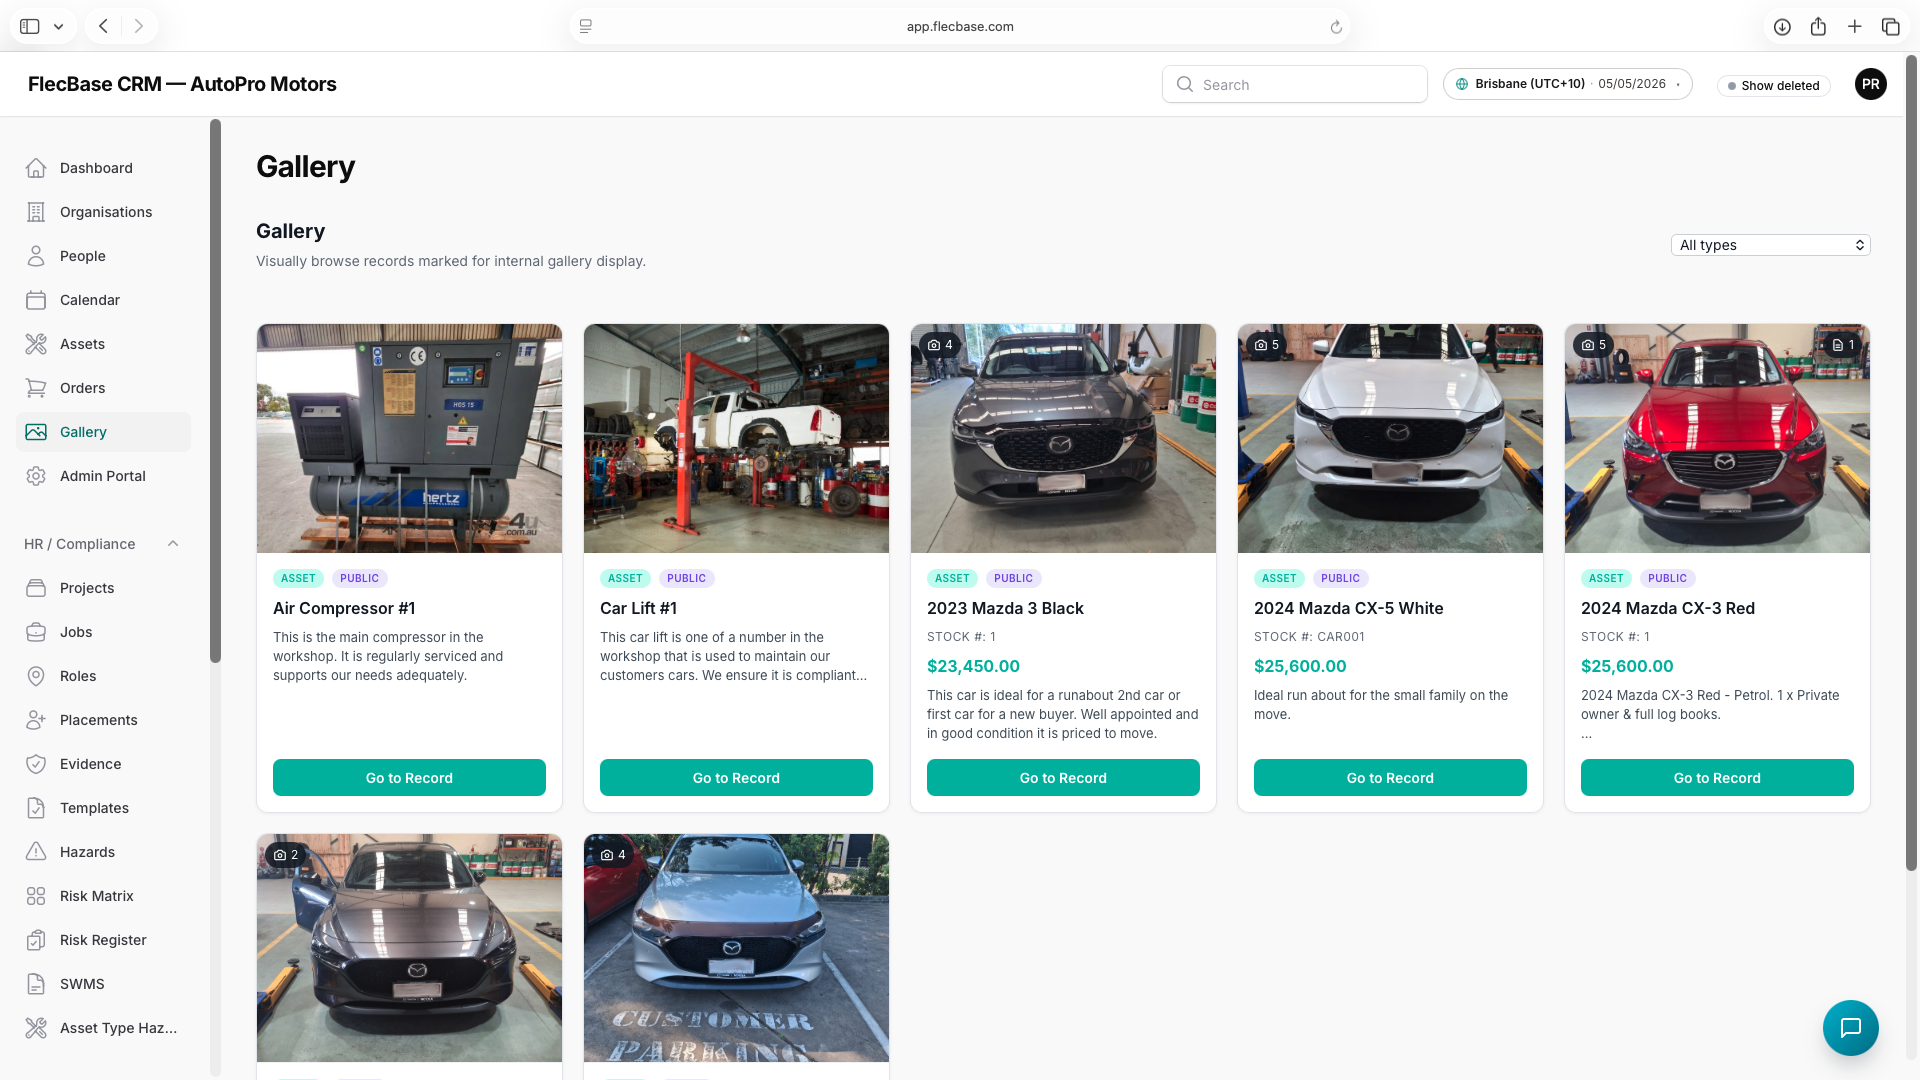The height and width of the screenshot is (1080, 1920).
Task: Click the 2024 Mazda CX-3 Red title
Action: point(1668,608)
